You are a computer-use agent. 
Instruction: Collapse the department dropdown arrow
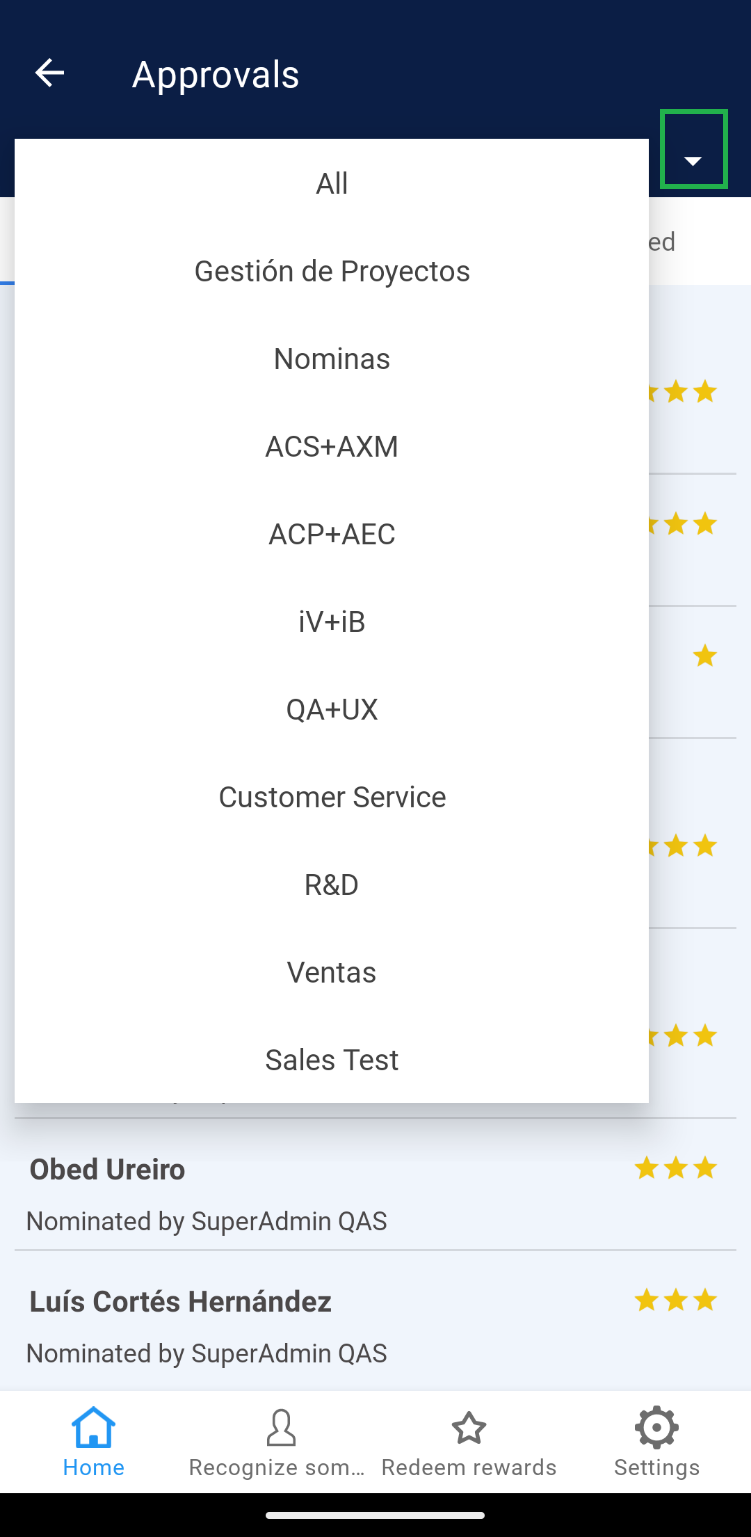[693, 161]
